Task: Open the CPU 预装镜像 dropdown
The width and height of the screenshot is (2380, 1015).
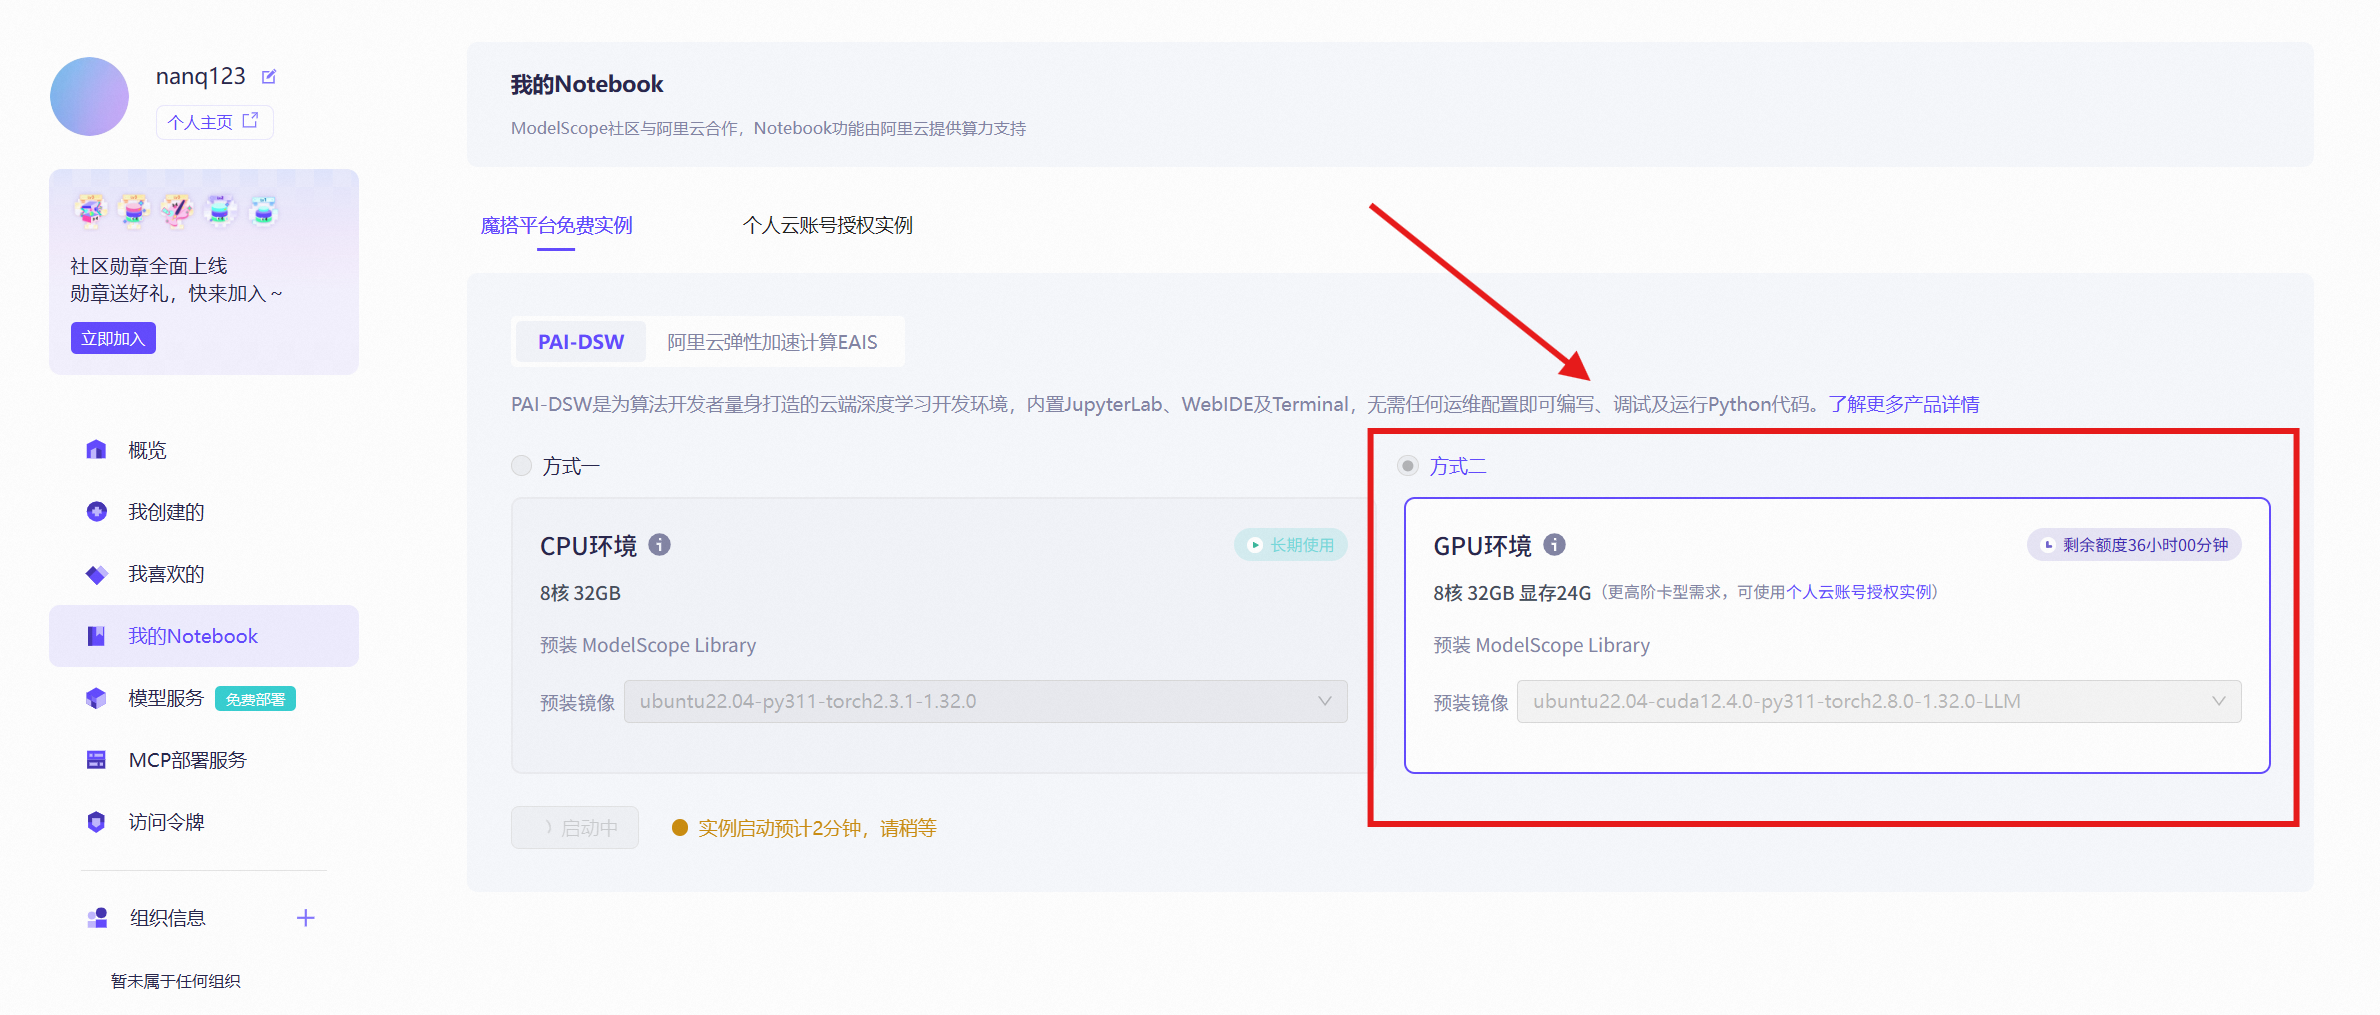Action: click(x=986, y=701)
